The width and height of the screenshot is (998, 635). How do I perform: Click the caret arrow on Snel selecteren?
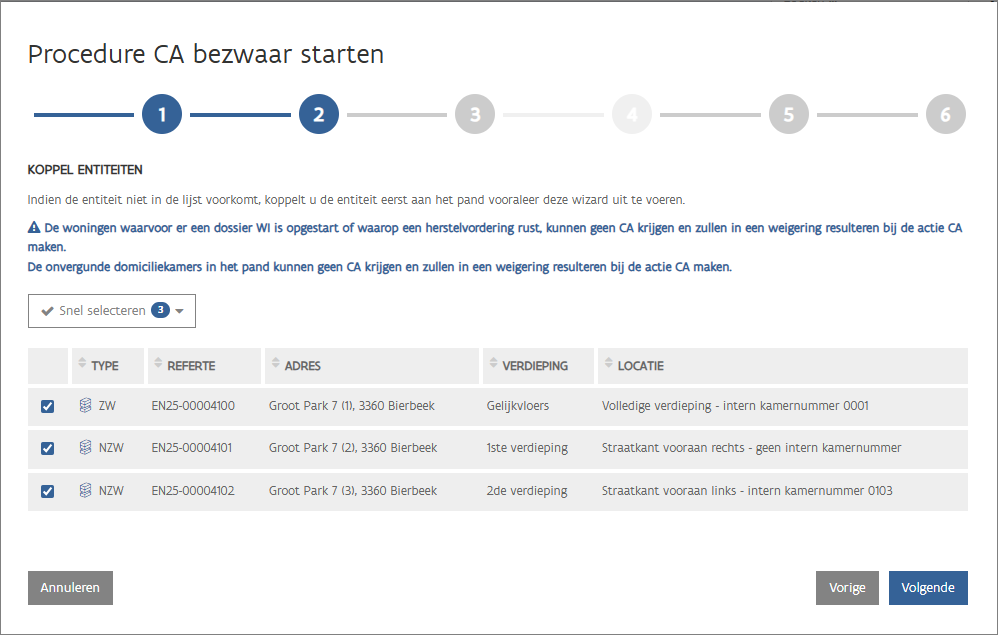[x=179, y=312]
